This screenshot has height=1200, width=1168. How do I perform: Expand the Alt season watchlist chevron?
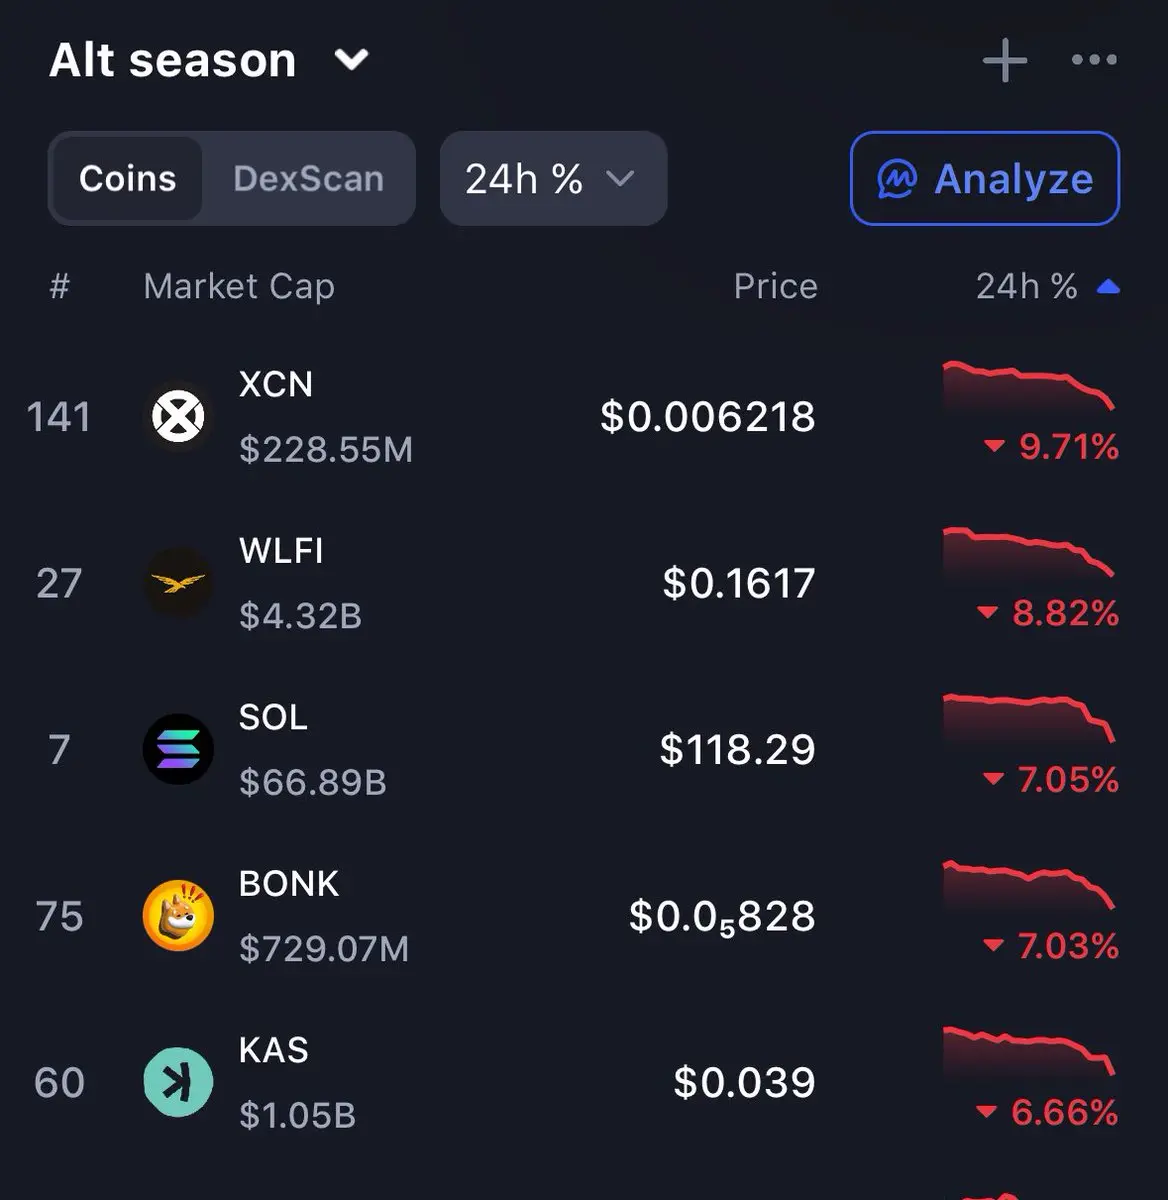351,60
